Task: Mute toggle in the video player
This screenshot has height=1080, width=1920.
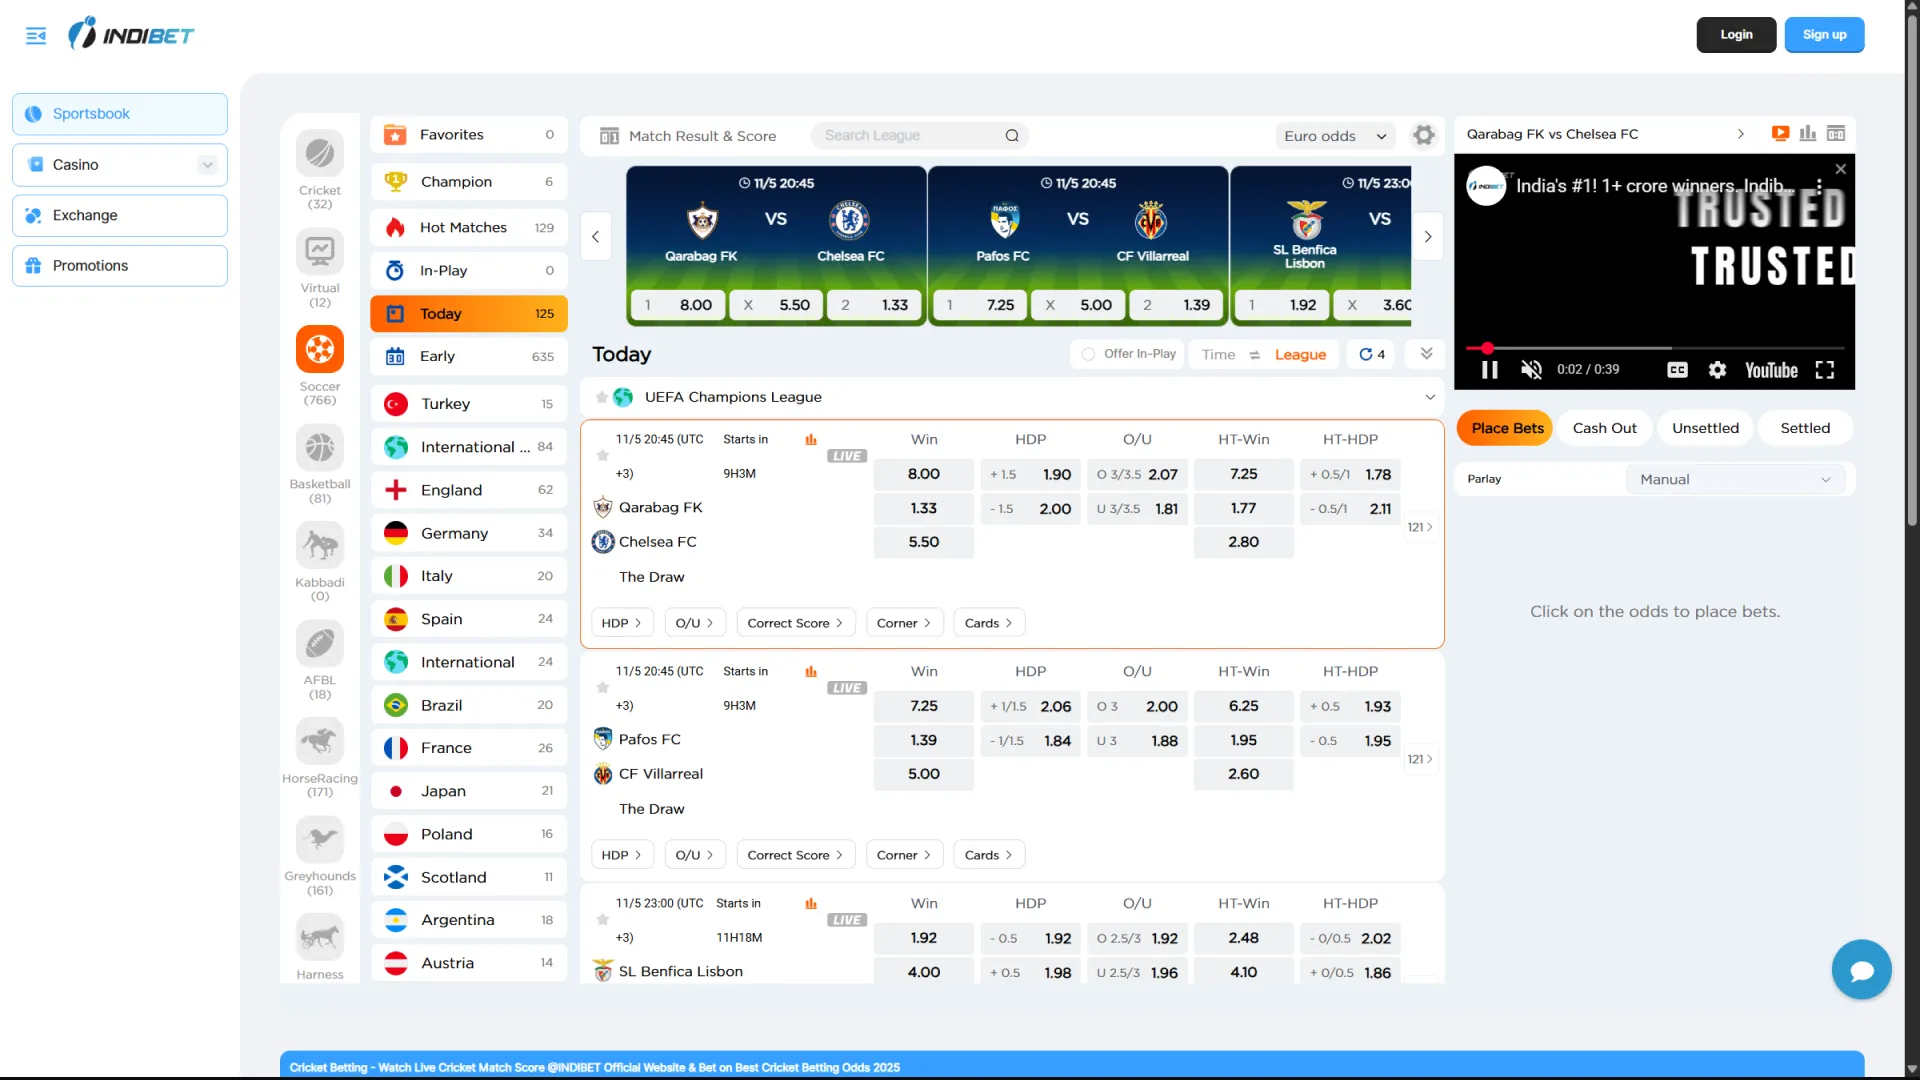Action: point(1530,369)
